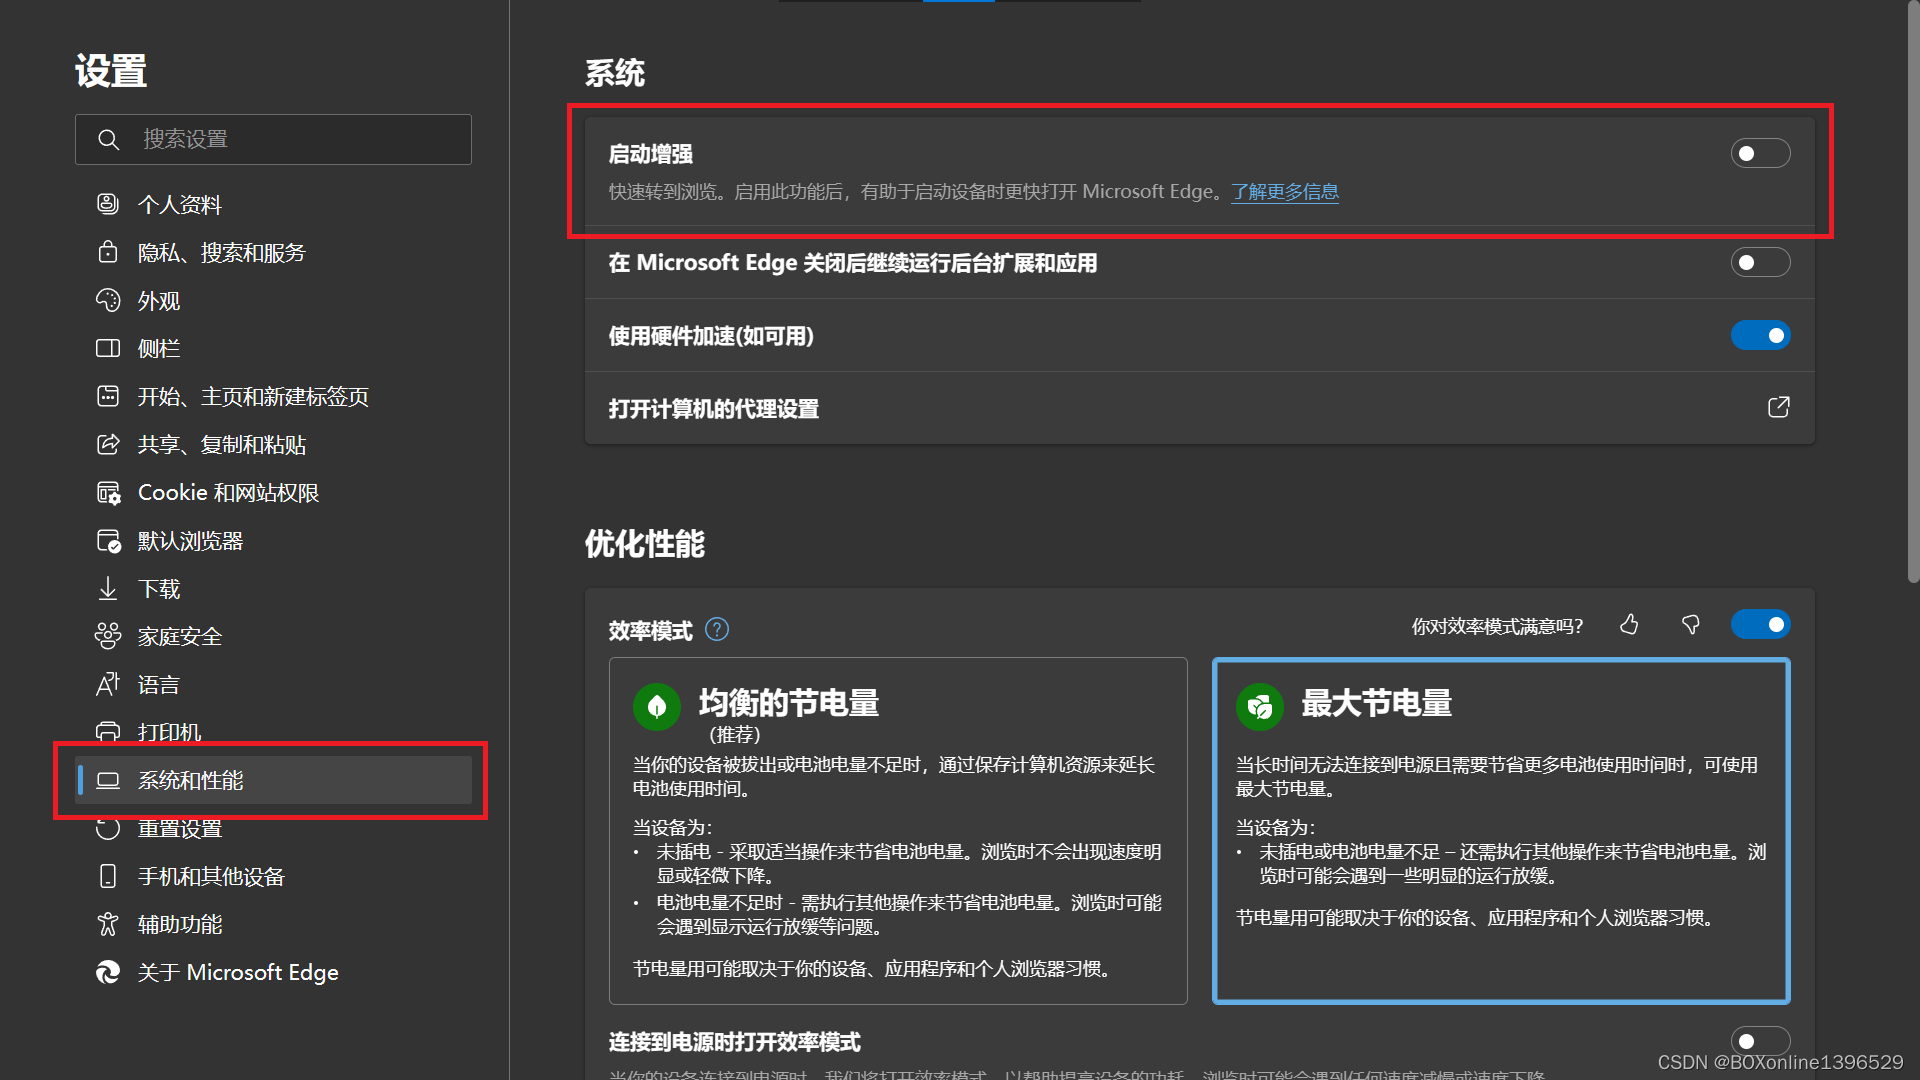Viewport: 1920px width, 1080px height.
Task: Click the green leaf icon of 均衡的节电量
Action: (x=657, y=707)
